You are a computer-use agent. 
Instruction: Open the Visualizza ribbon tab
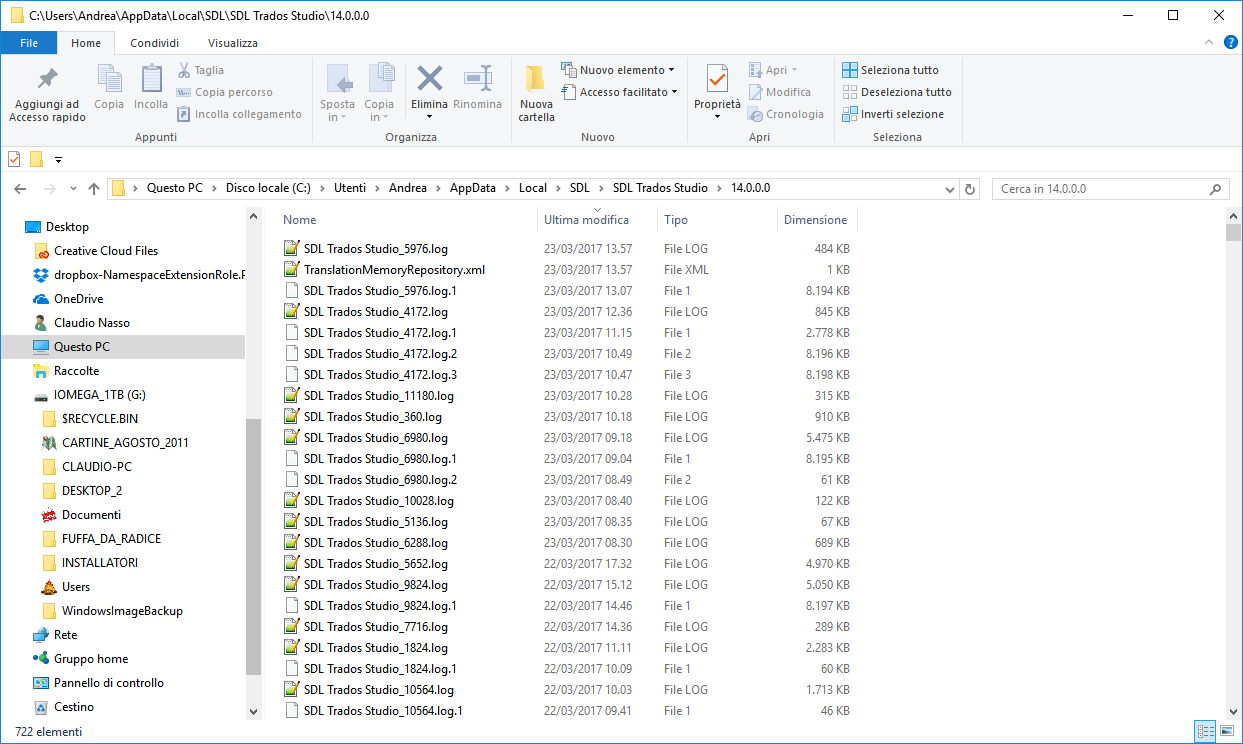(233, 43)
